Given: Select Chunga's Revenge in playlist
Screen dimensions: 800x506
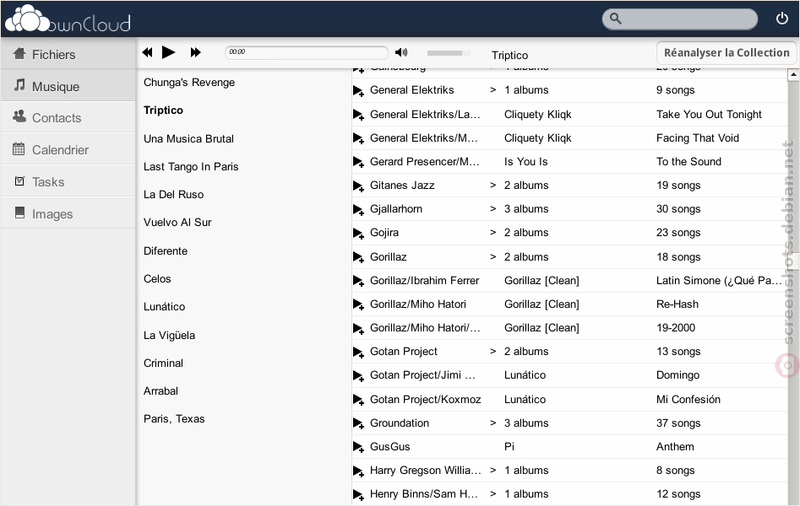Looking at the screenshot, I should pyautogui.click(x=189, y=82).
